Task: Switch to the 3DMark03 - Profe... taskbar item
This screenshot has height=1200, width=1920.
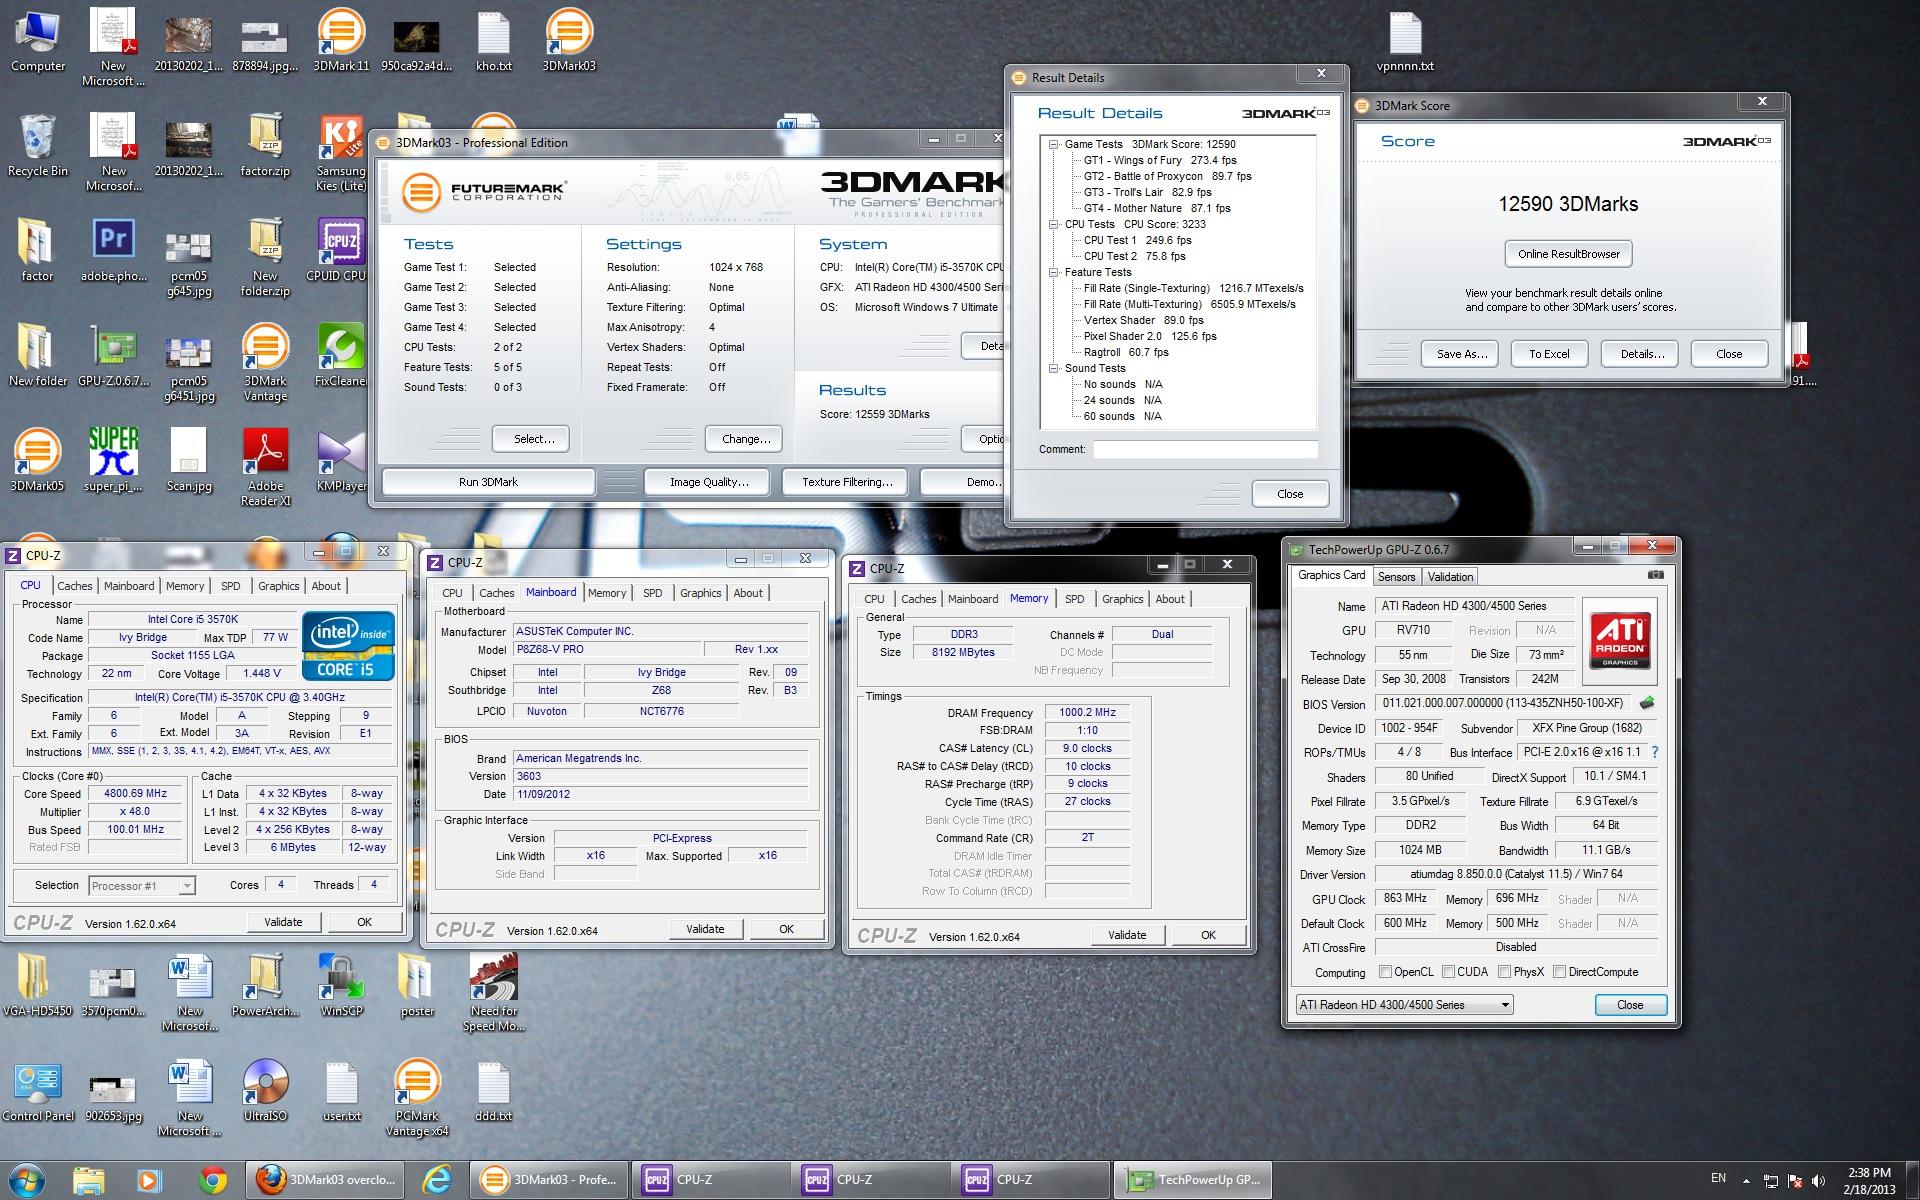Action: coord(550,1180)
